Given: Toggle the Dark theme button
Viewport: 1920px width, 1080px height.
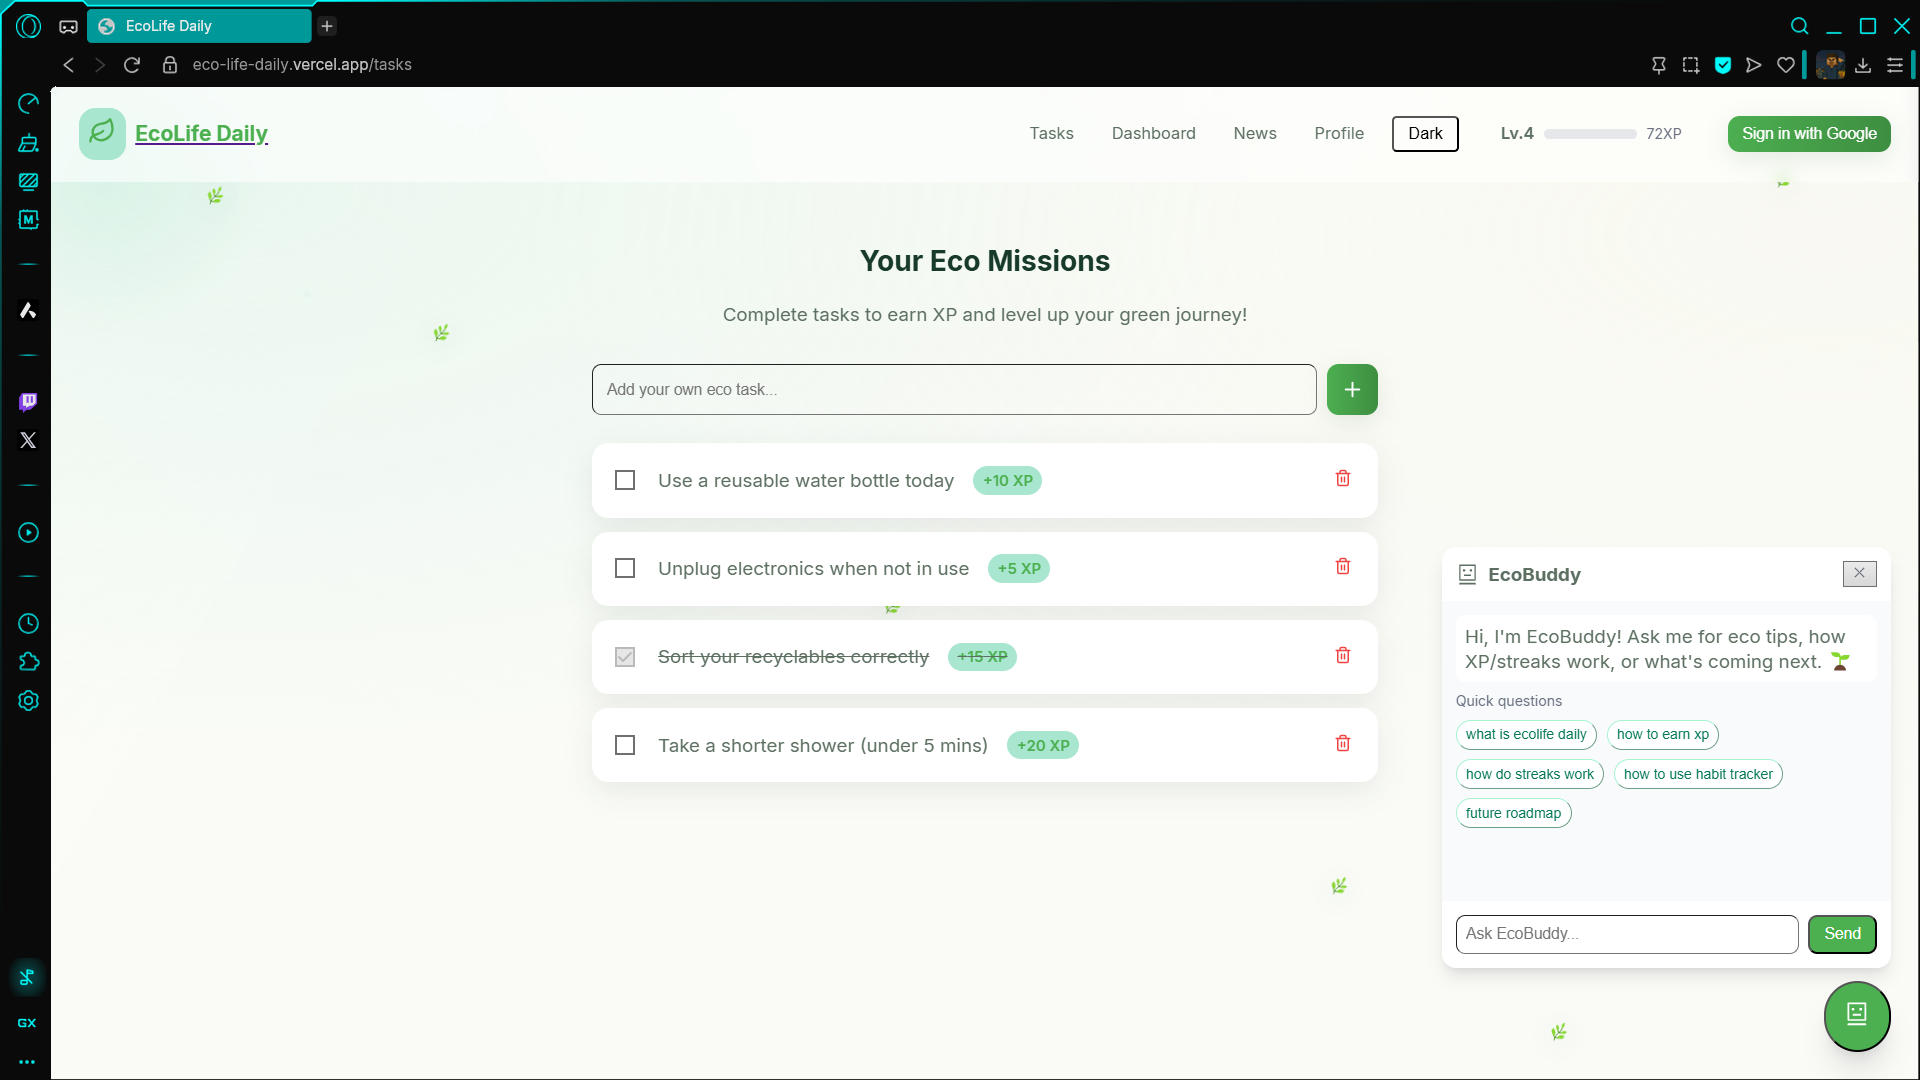Looking at the screenshot, I should [x=1424, y=134].
